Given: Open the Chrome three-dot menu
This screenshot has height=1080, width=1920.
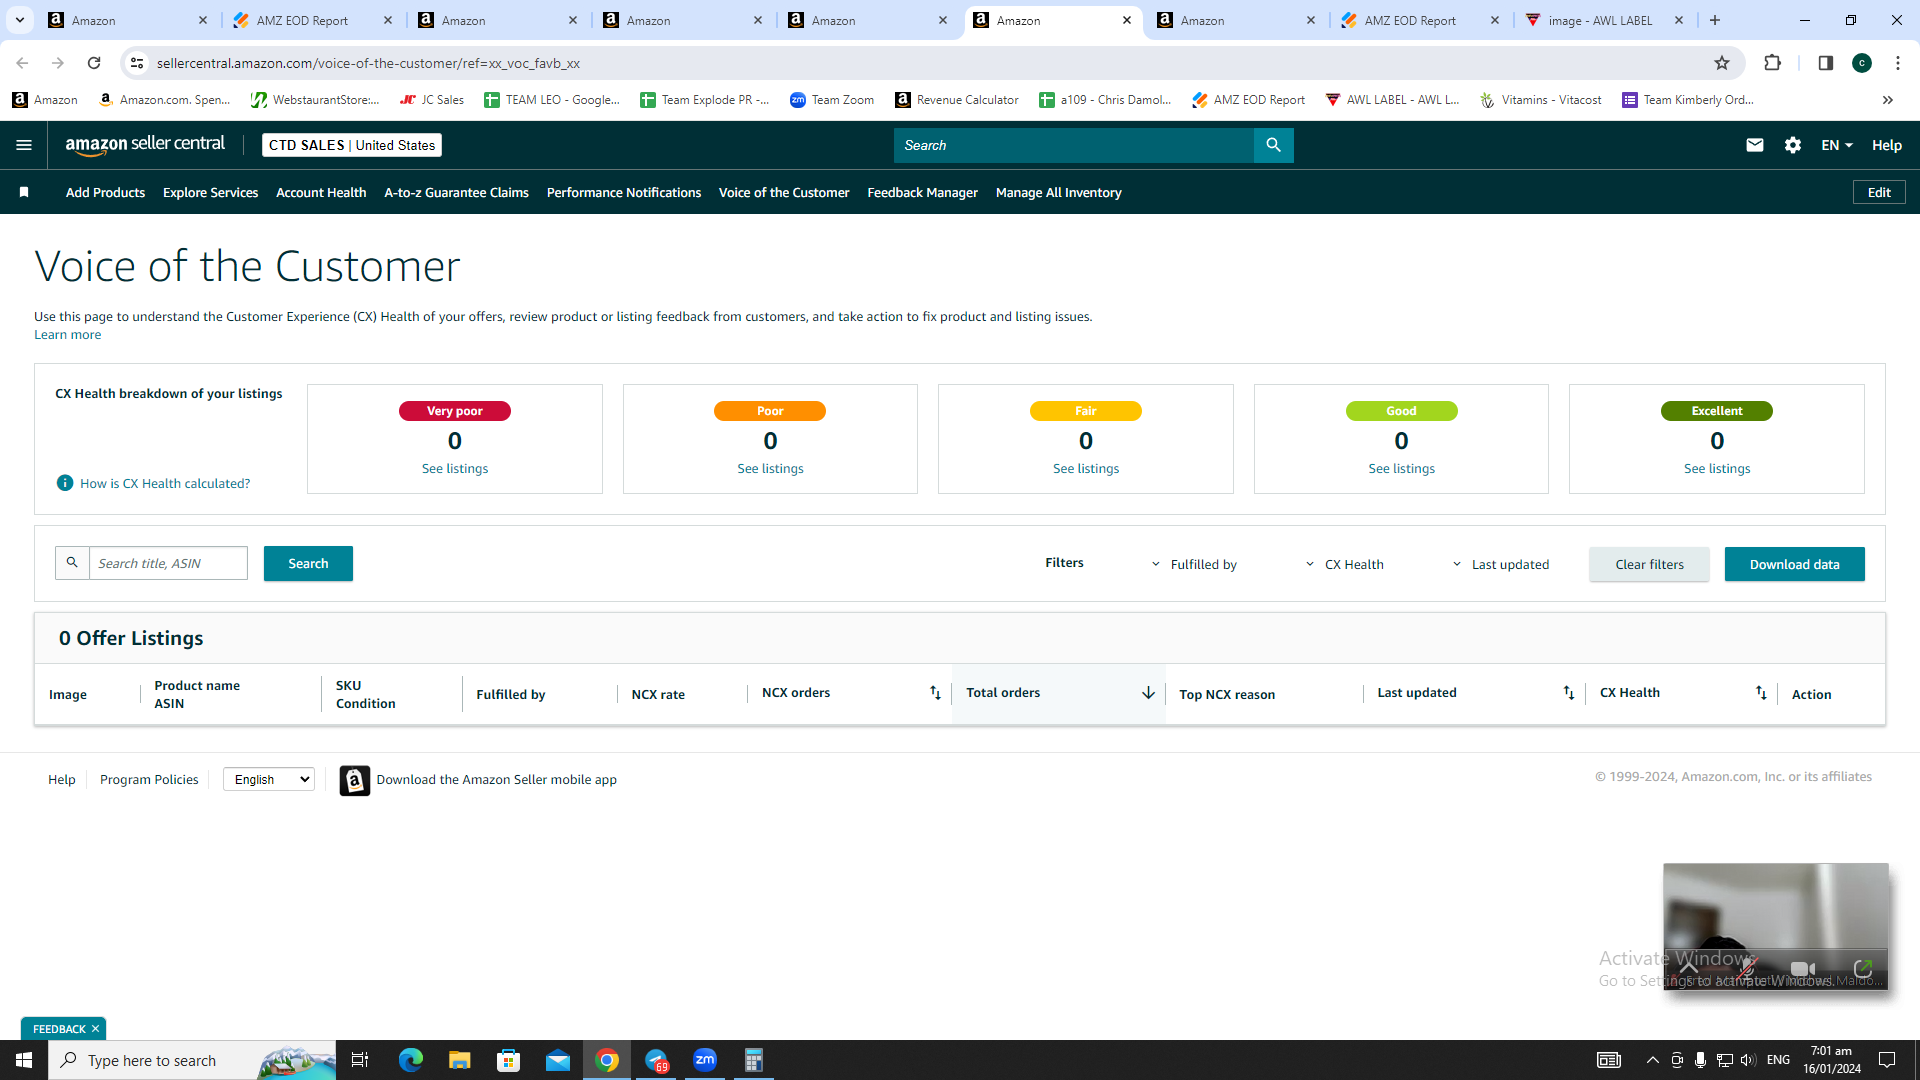Looking at the screenshot, I should [x=1898, y=63].
